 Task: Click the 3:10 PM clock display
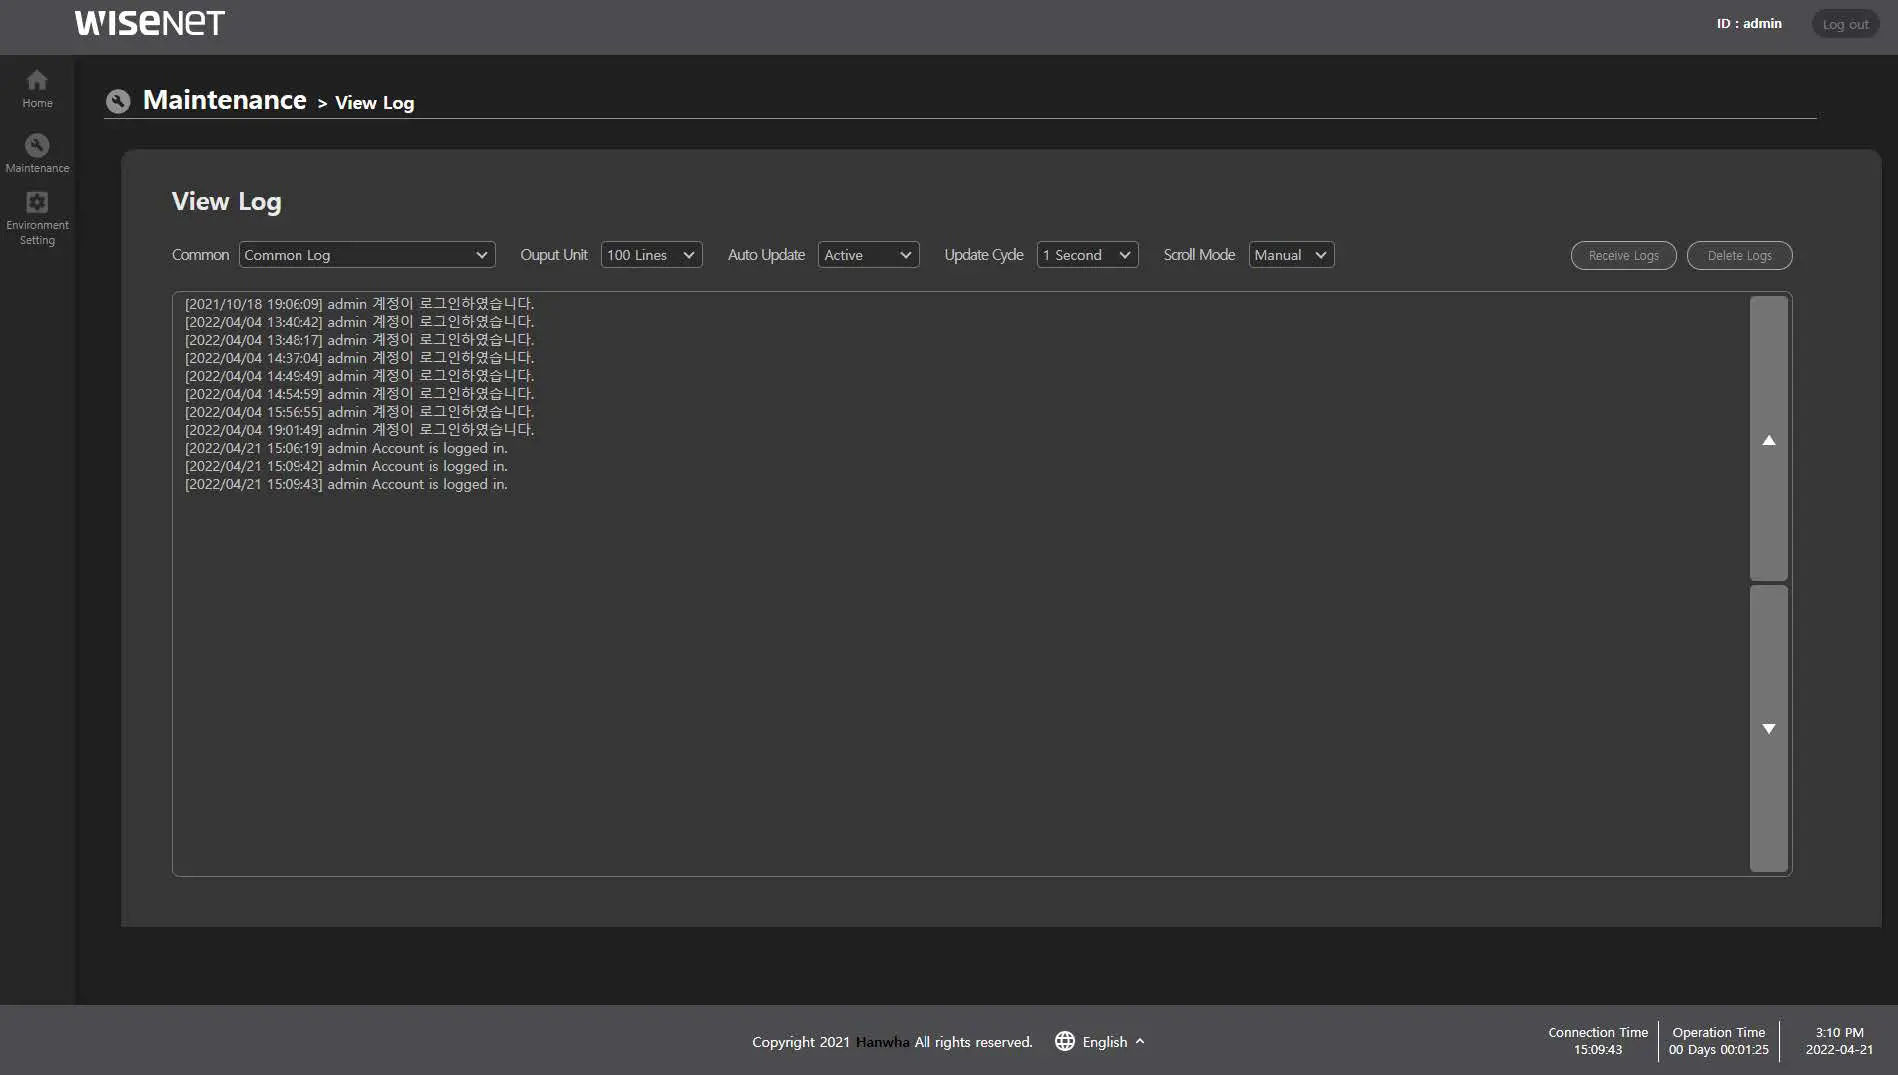(1839, 1032)
